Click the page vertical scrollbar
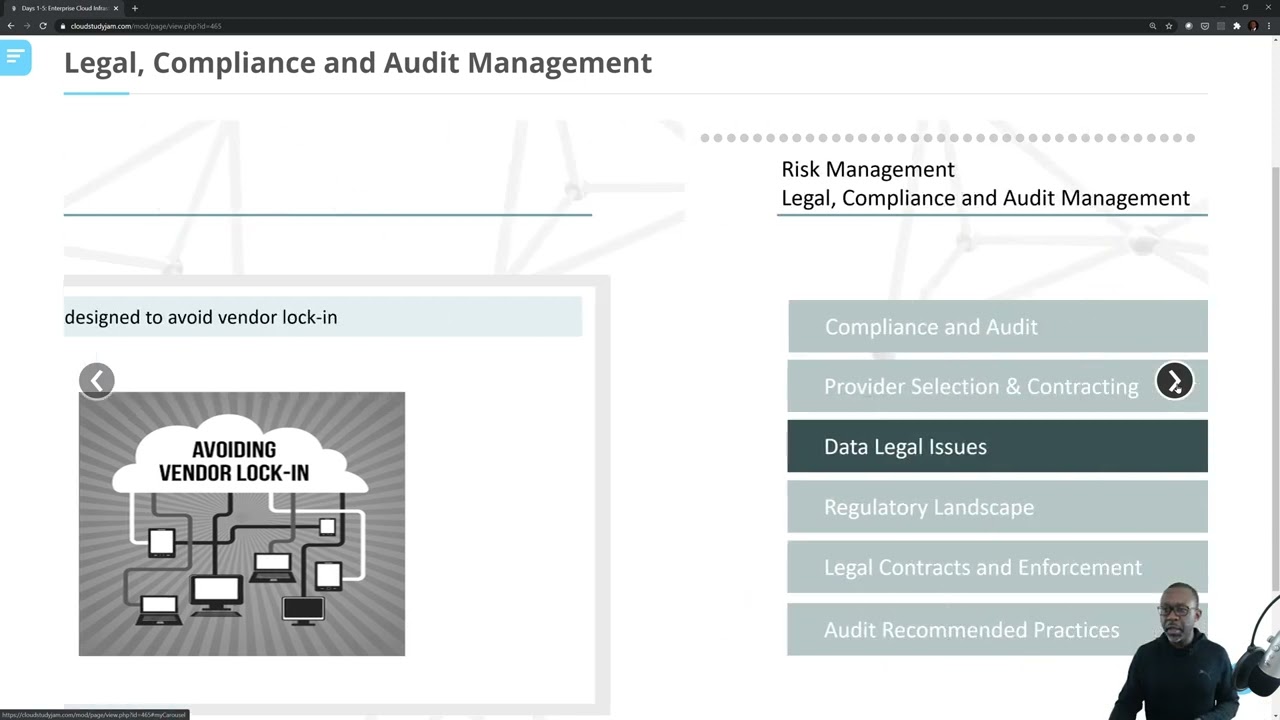 tap(1274, 377)
